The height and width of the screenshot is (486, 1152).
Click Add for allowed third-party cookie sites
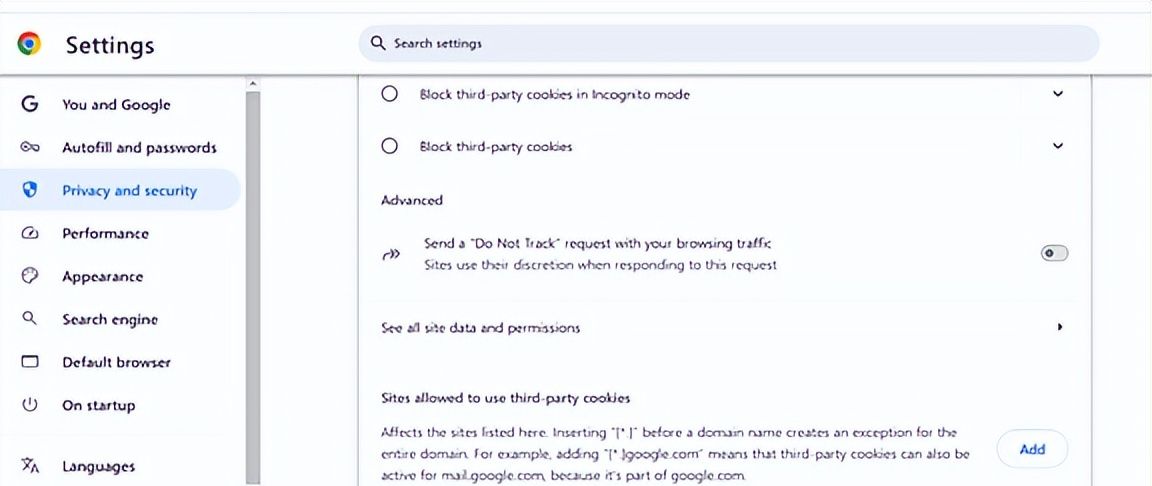1032,449
